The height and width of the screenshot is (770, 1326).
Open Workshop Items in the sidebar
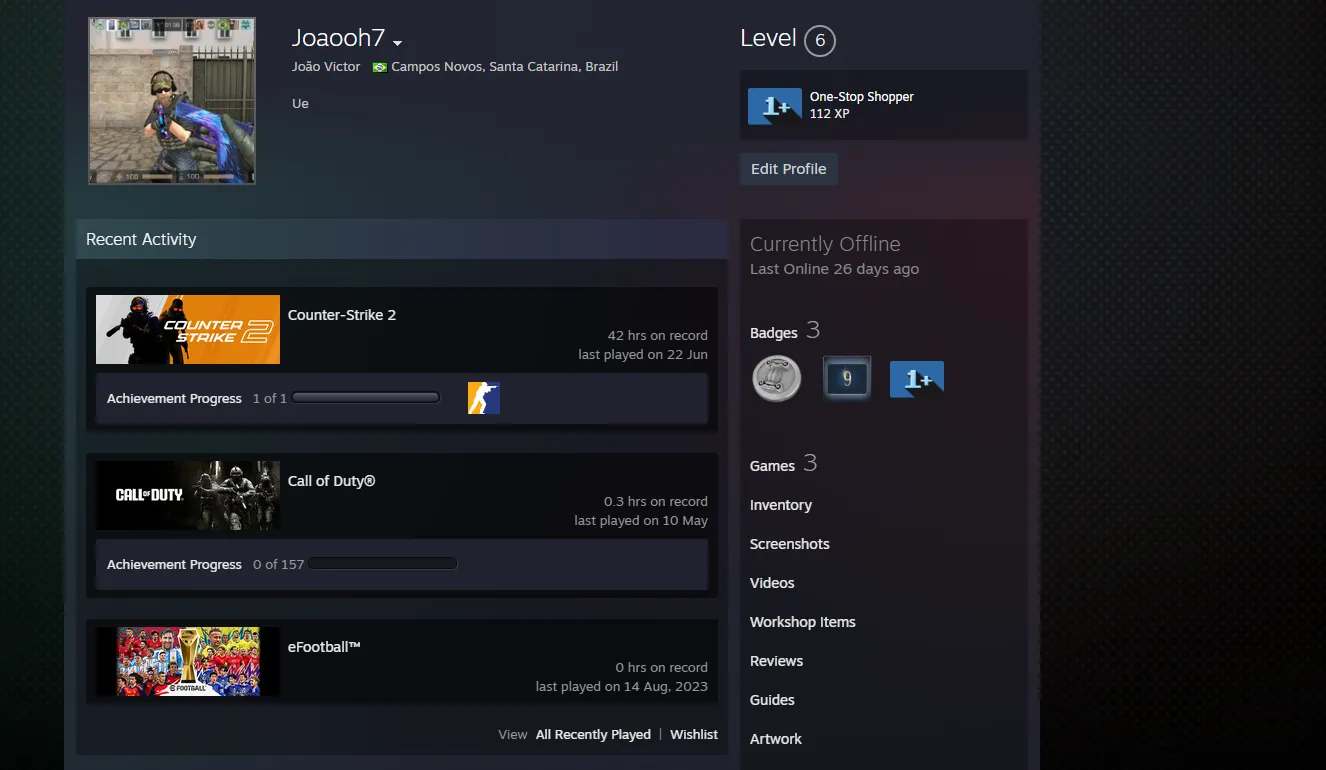click(803, 622)
